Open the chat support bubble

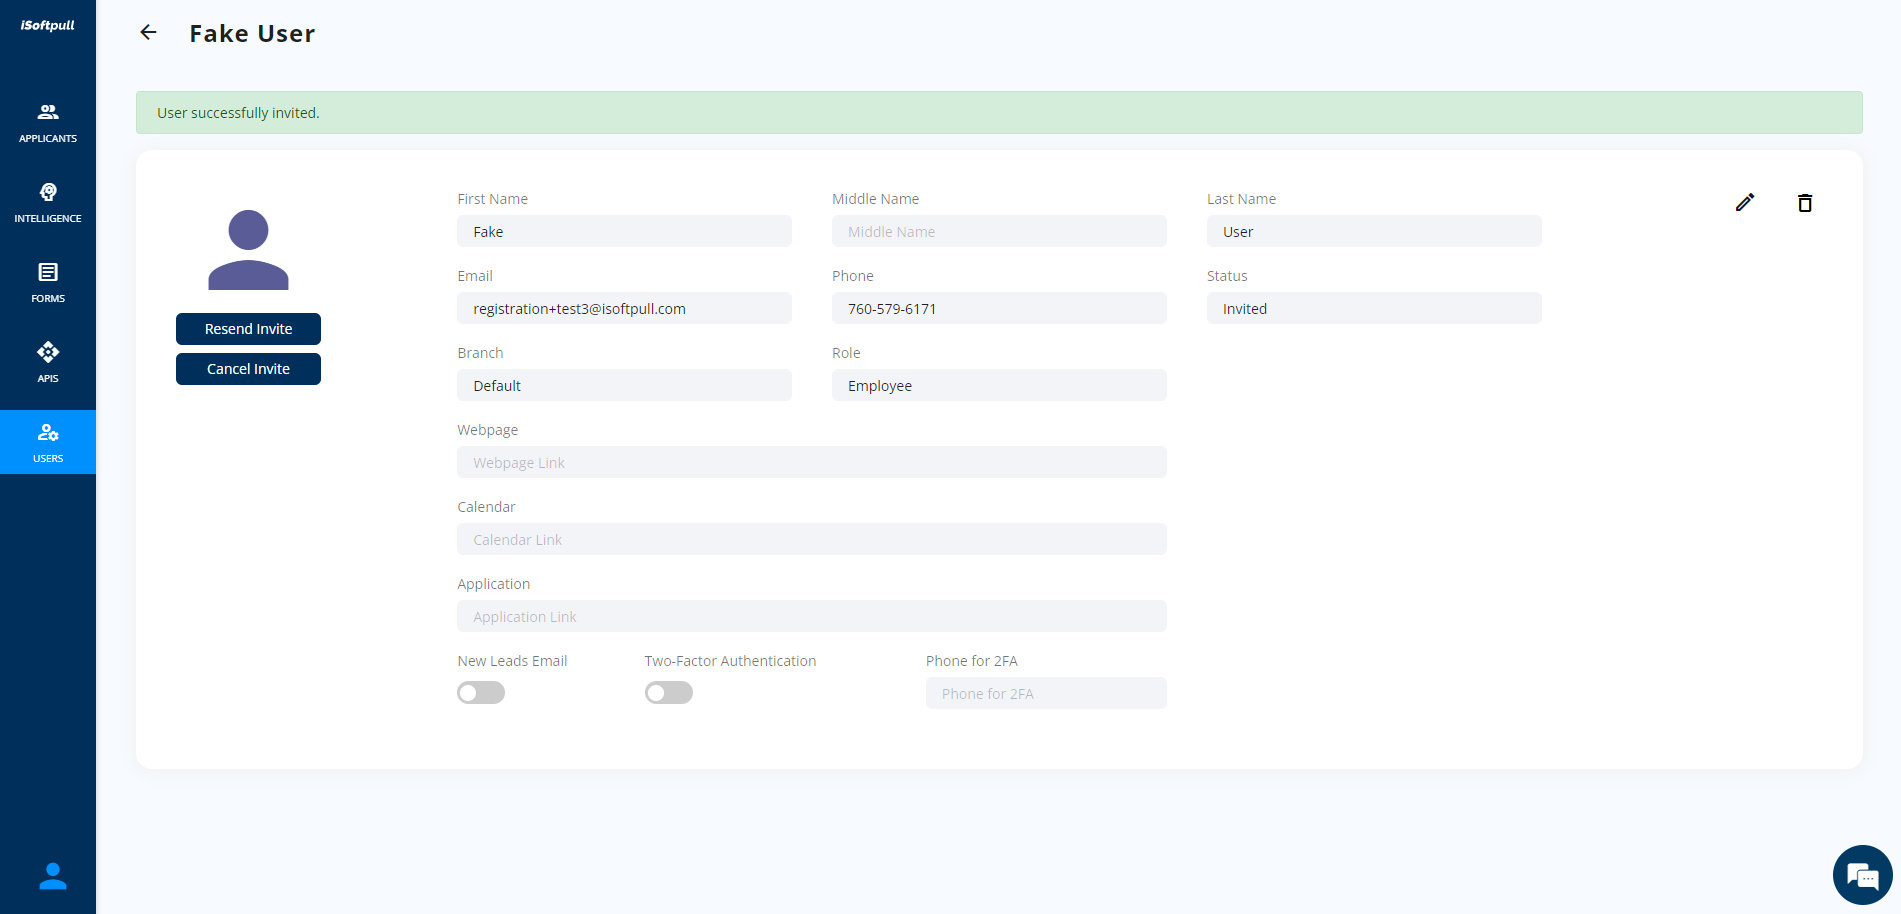[1862, 875]
